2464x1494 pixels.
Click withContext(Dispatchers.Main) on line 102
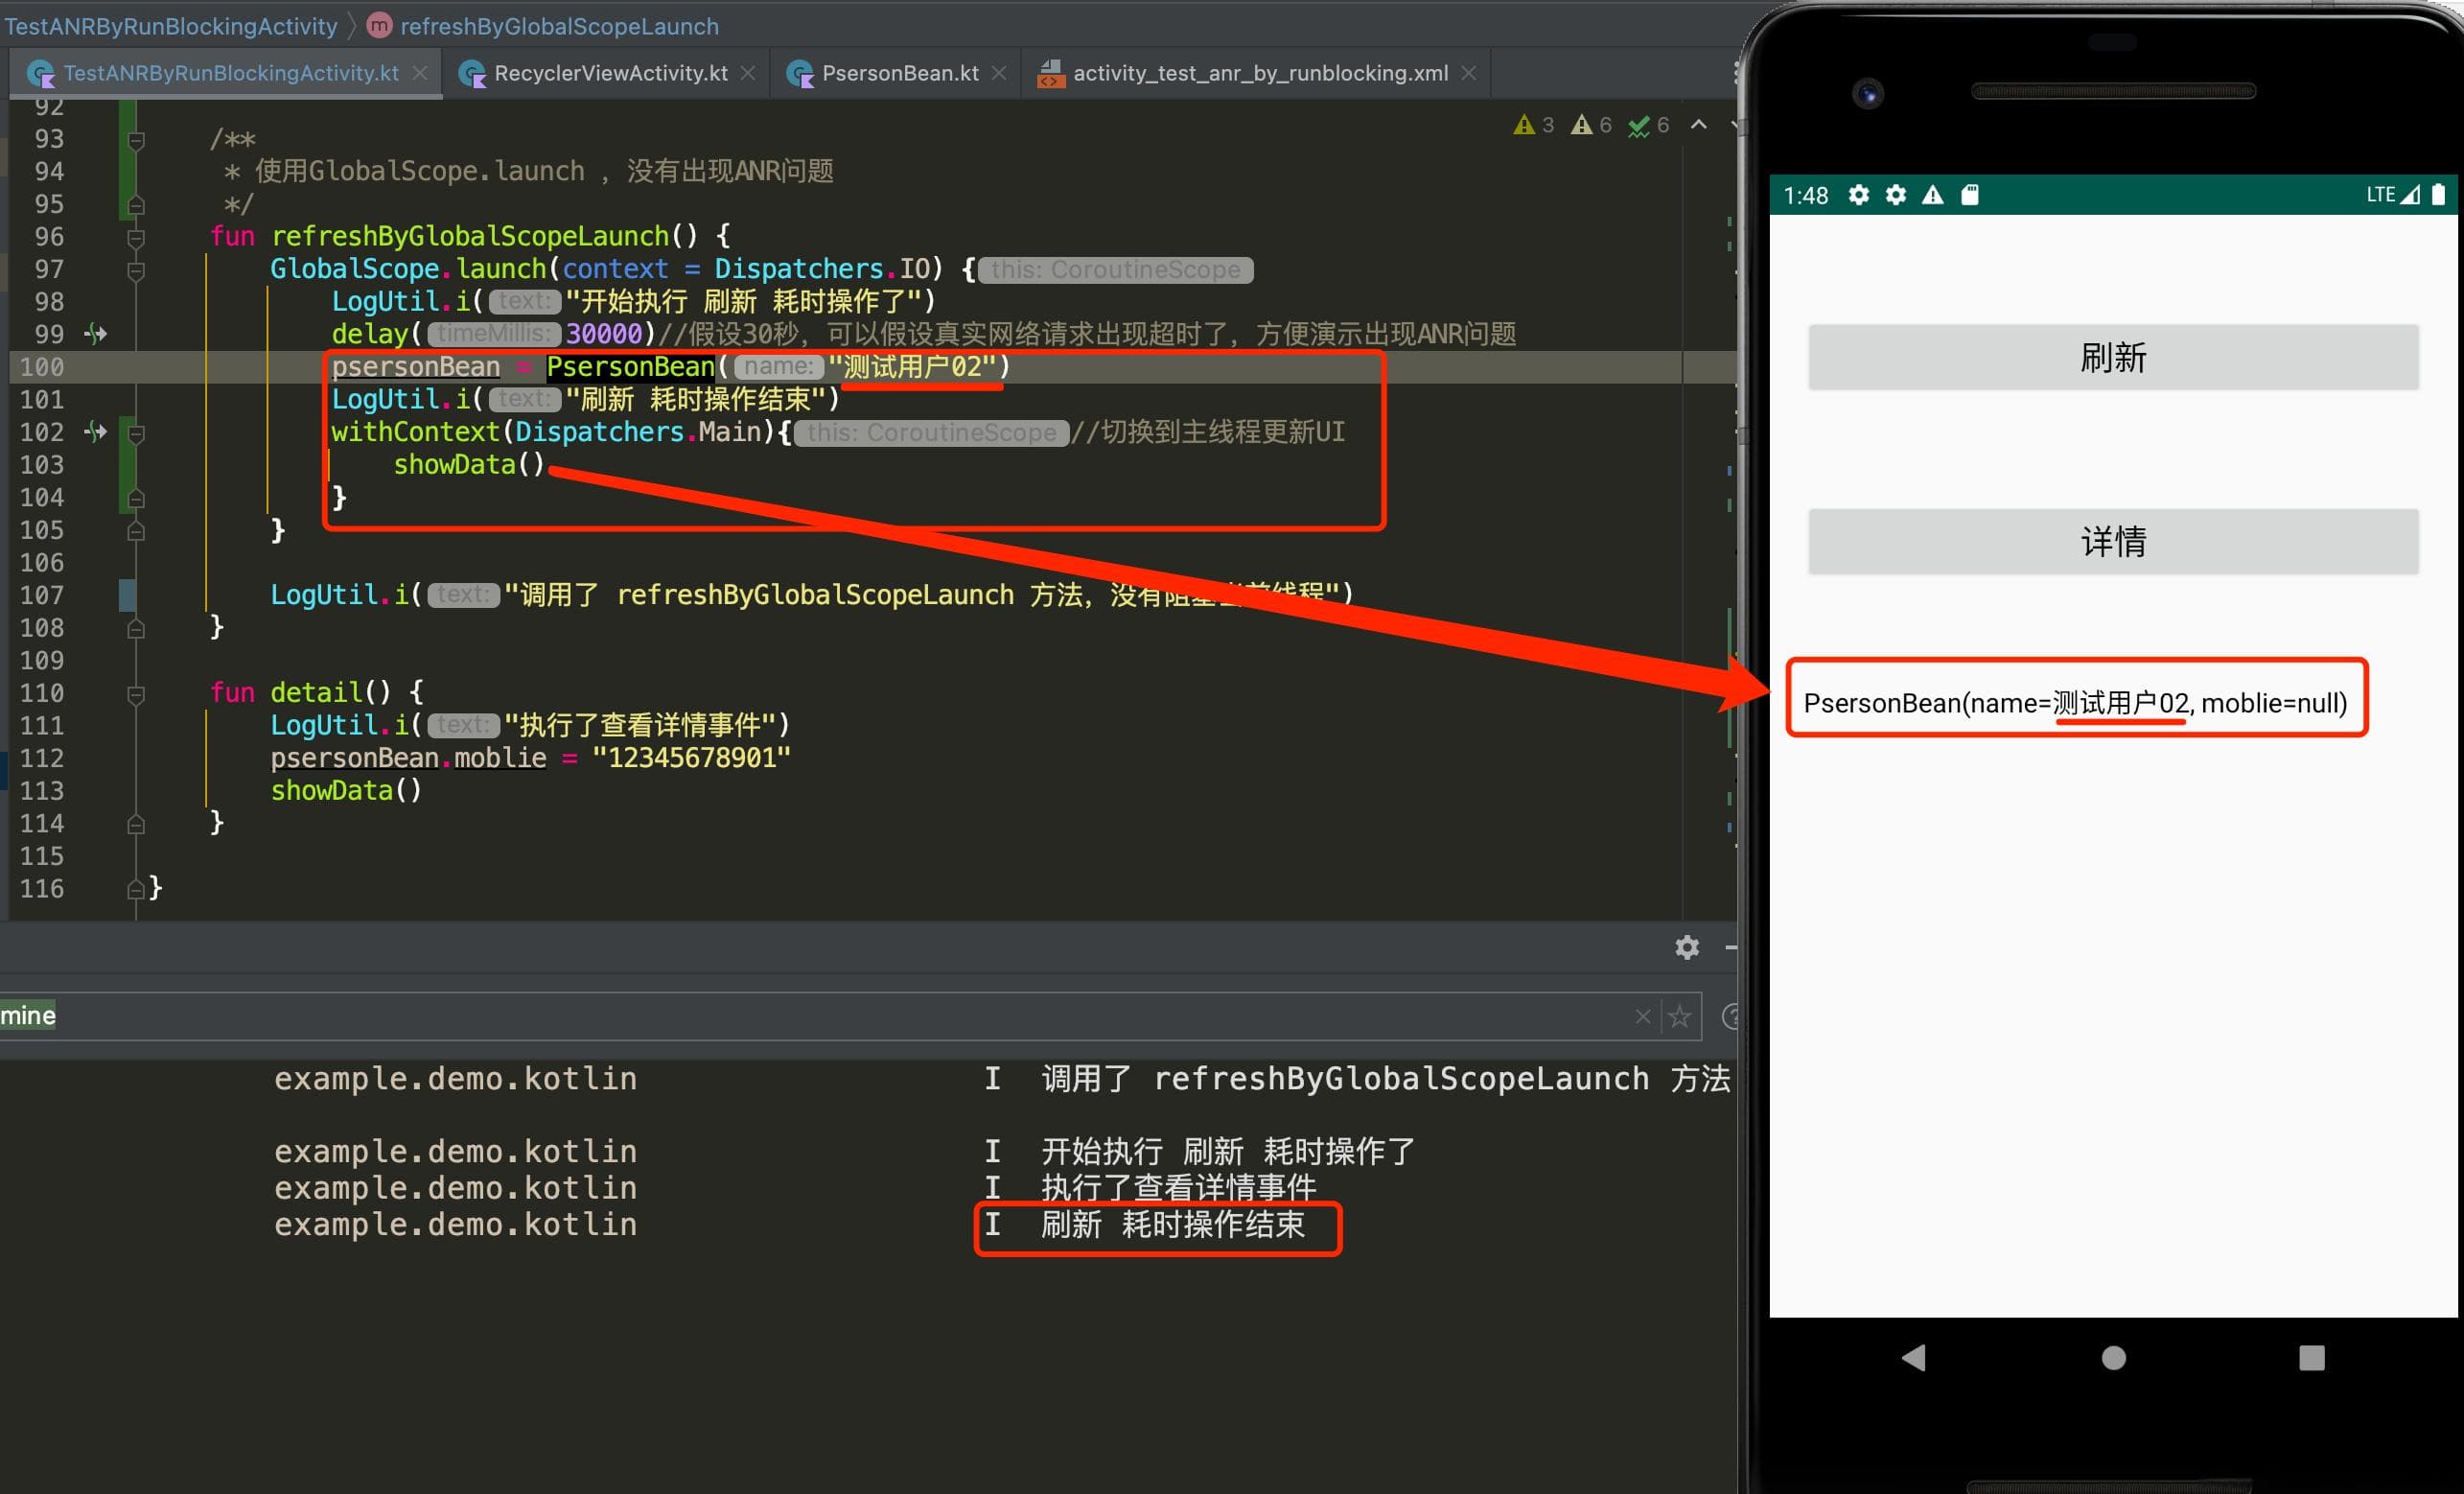(553, 432)
